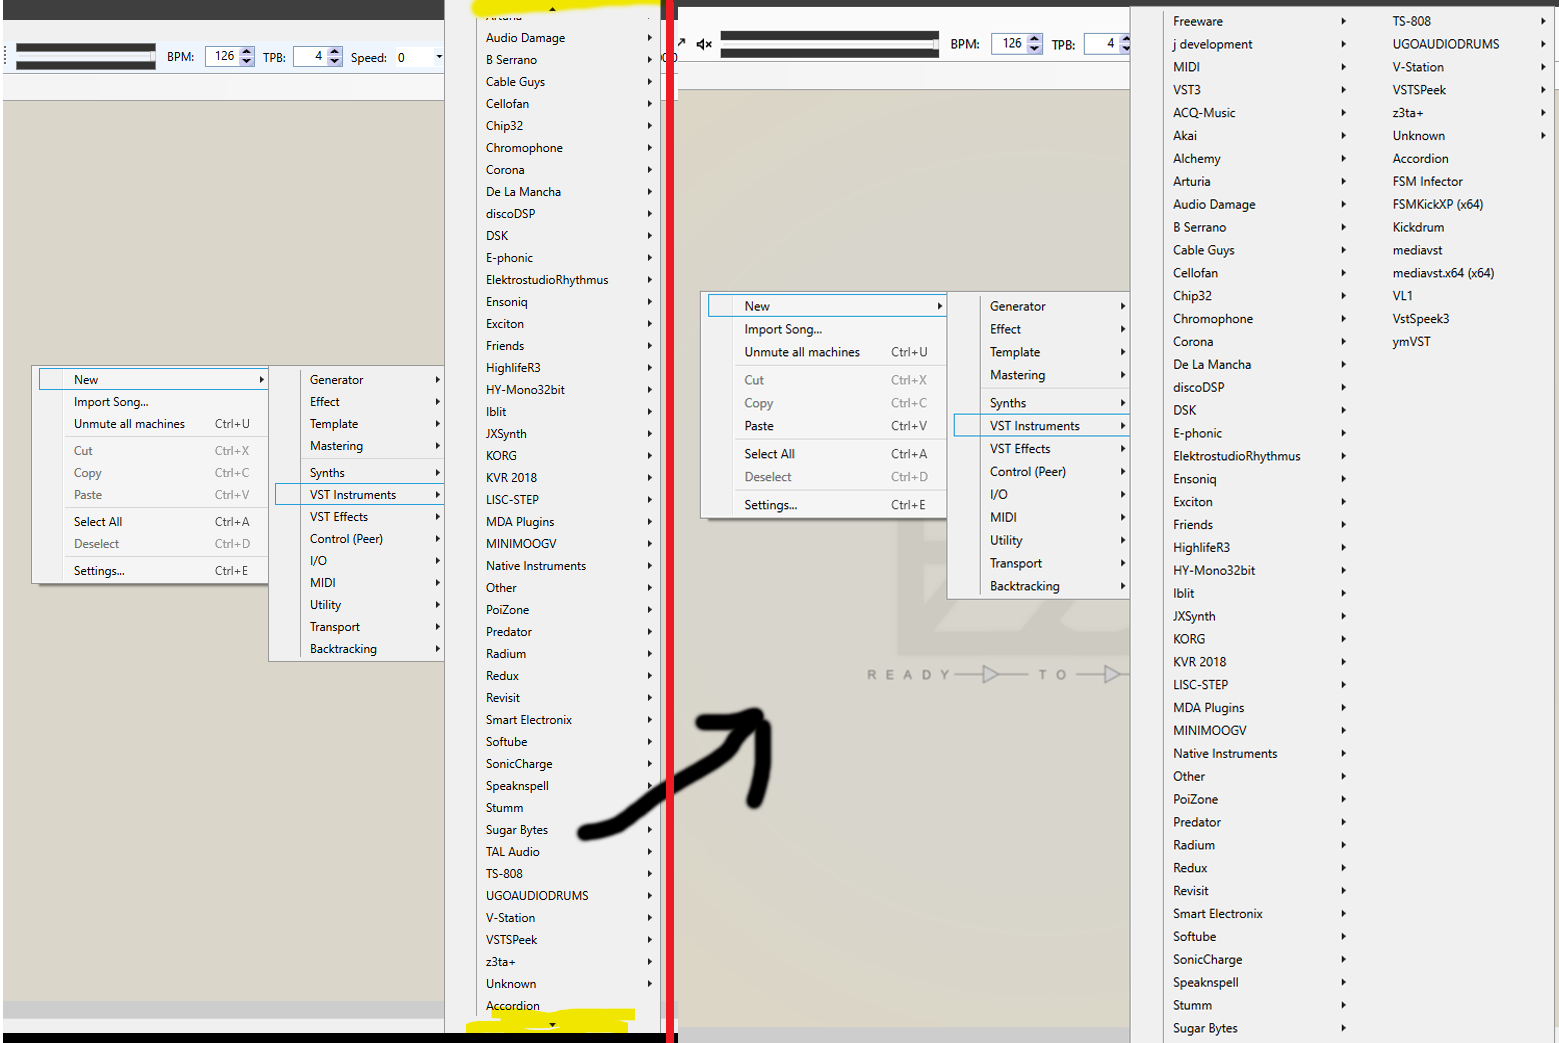Click the mute speaker icon in right toolbar
The width and height of the screenshot is (1559, 1043).
point(704,44)
